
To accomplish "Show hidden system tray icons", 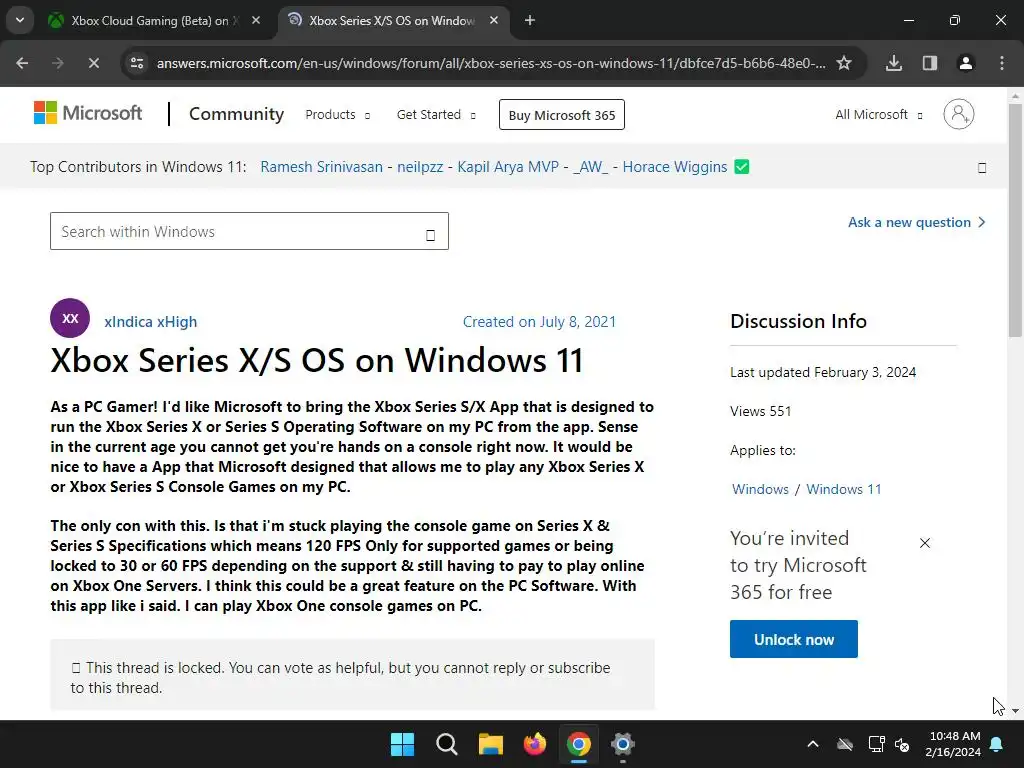I will tap(813, 744).
